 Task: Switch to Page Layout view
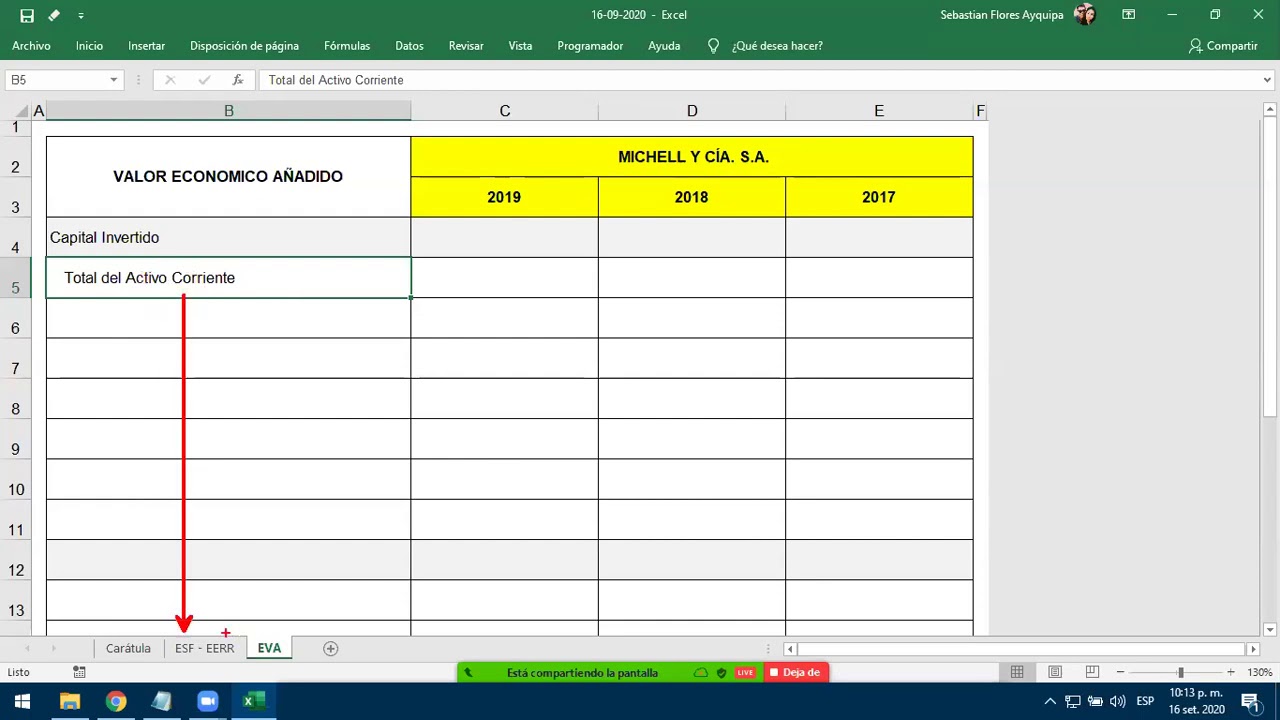click(1055, 672)
